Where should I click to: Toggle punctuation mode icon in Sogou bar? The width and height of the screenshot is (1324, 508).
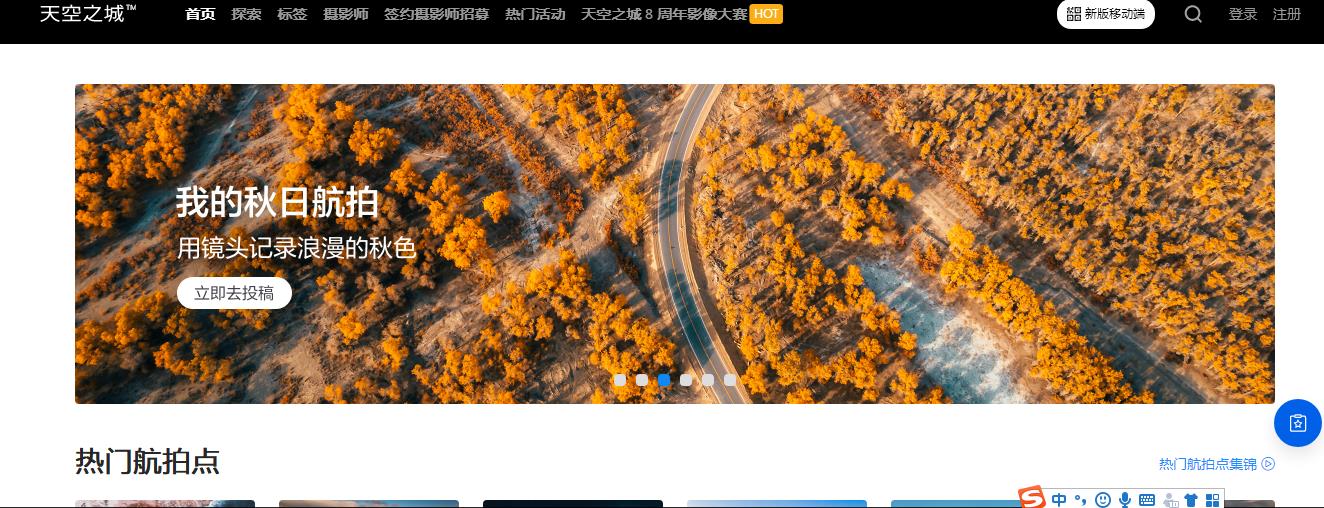click(1080, 500)
